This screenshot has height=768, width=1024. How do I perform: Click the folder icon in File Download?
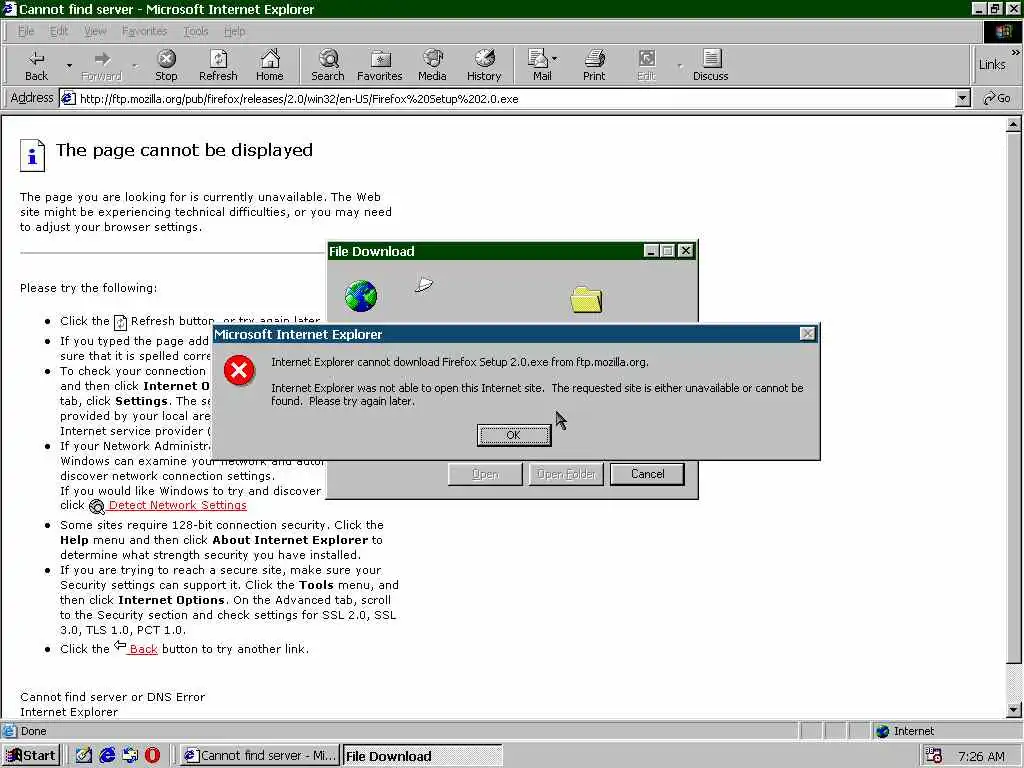click(586, 299)
